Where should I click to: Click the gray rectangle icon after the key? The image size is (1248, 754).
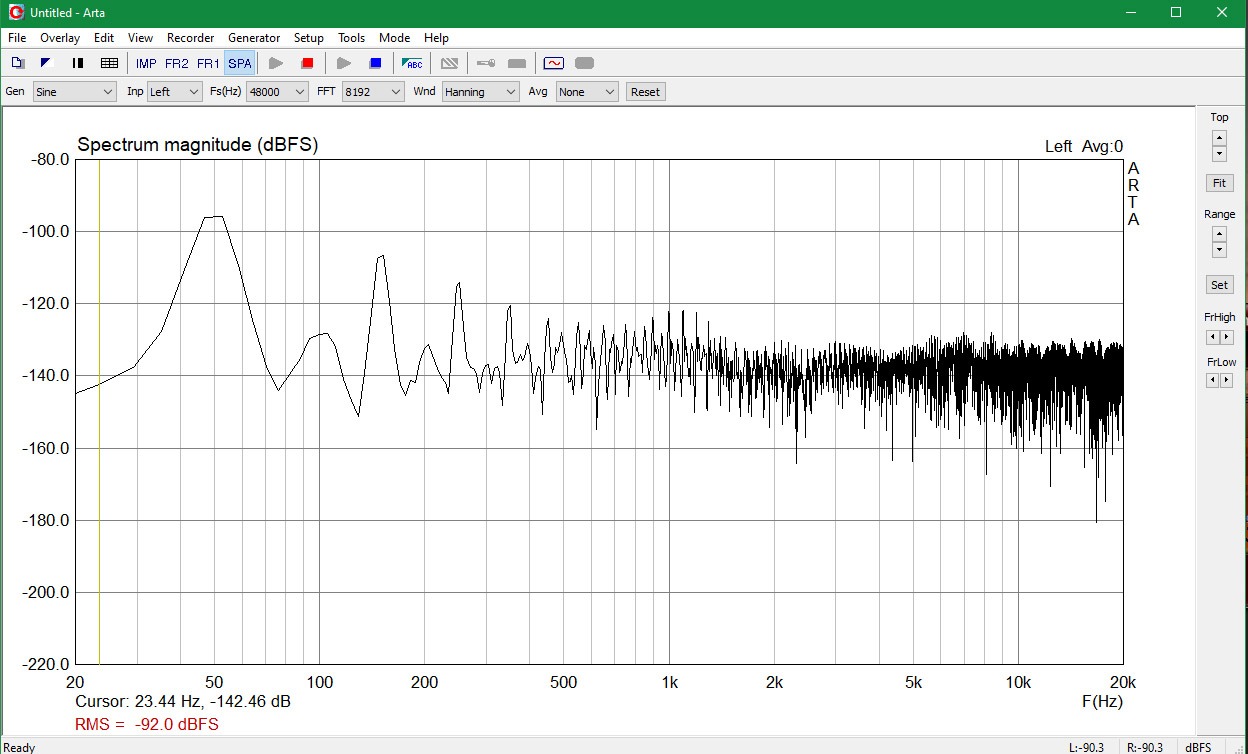pos(517,63)
